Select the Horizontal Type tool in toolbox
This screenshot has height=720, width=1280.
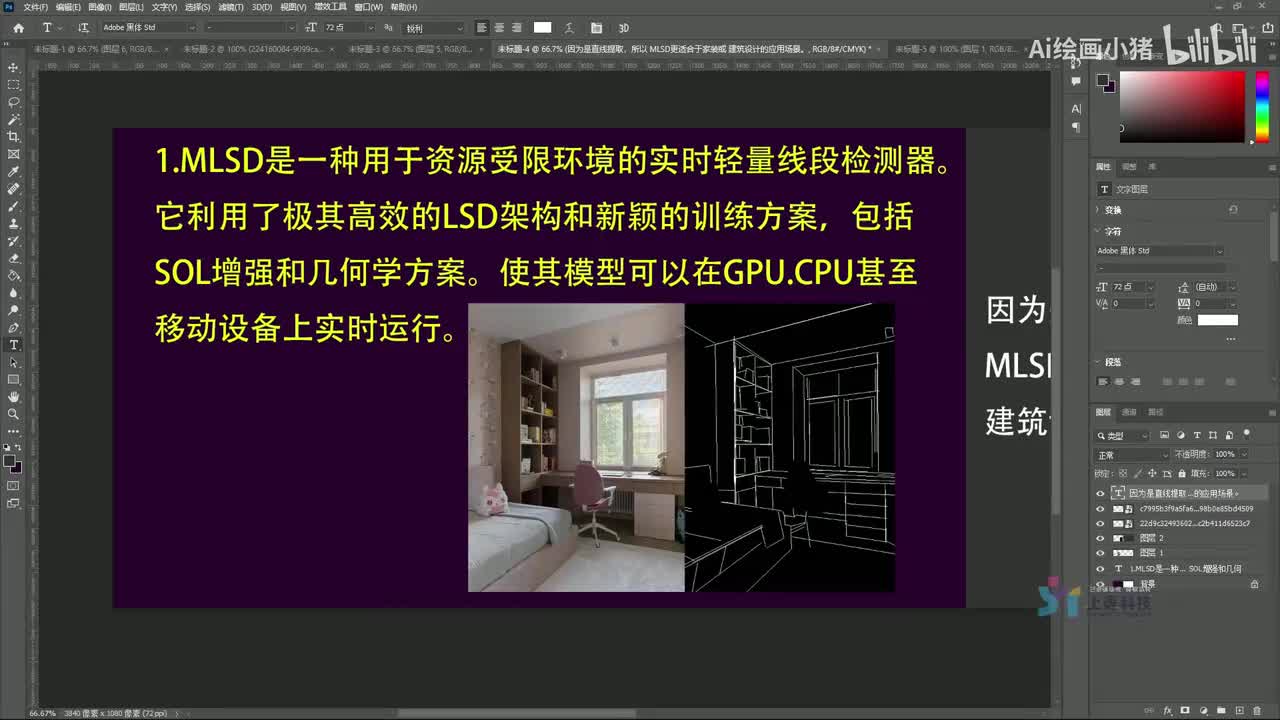pyautogui.click(x=14, y=345)
